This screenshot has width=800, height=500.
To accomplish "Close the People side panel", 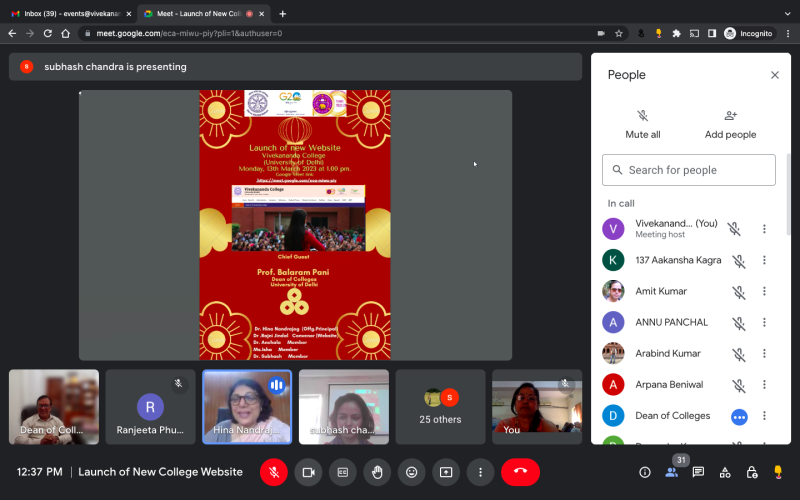I will [774, 75].
